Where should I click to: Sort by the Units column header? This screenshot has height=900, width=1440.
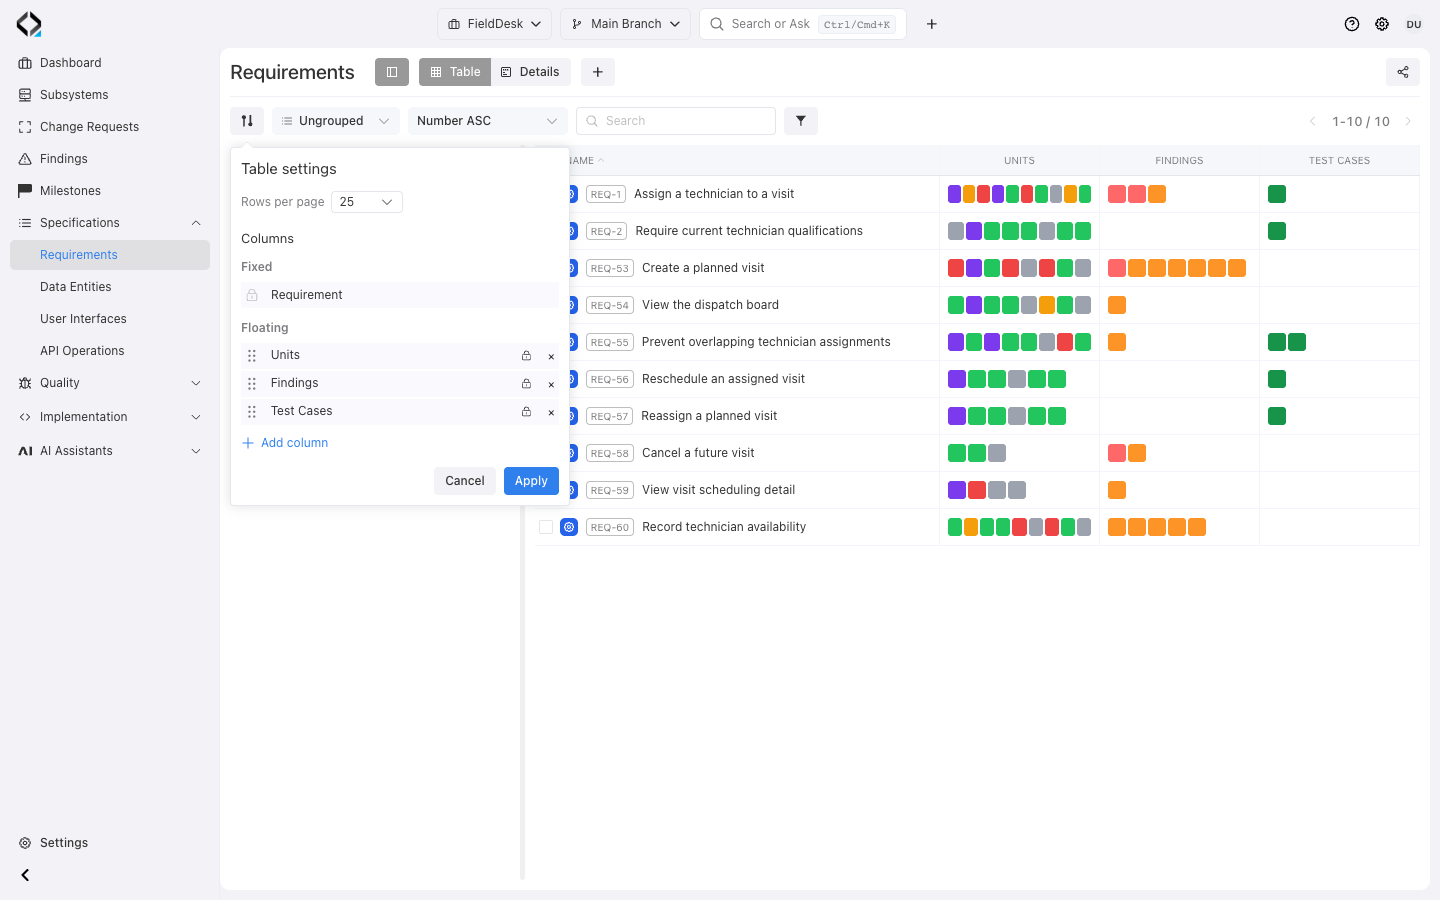pos(1019,160)
